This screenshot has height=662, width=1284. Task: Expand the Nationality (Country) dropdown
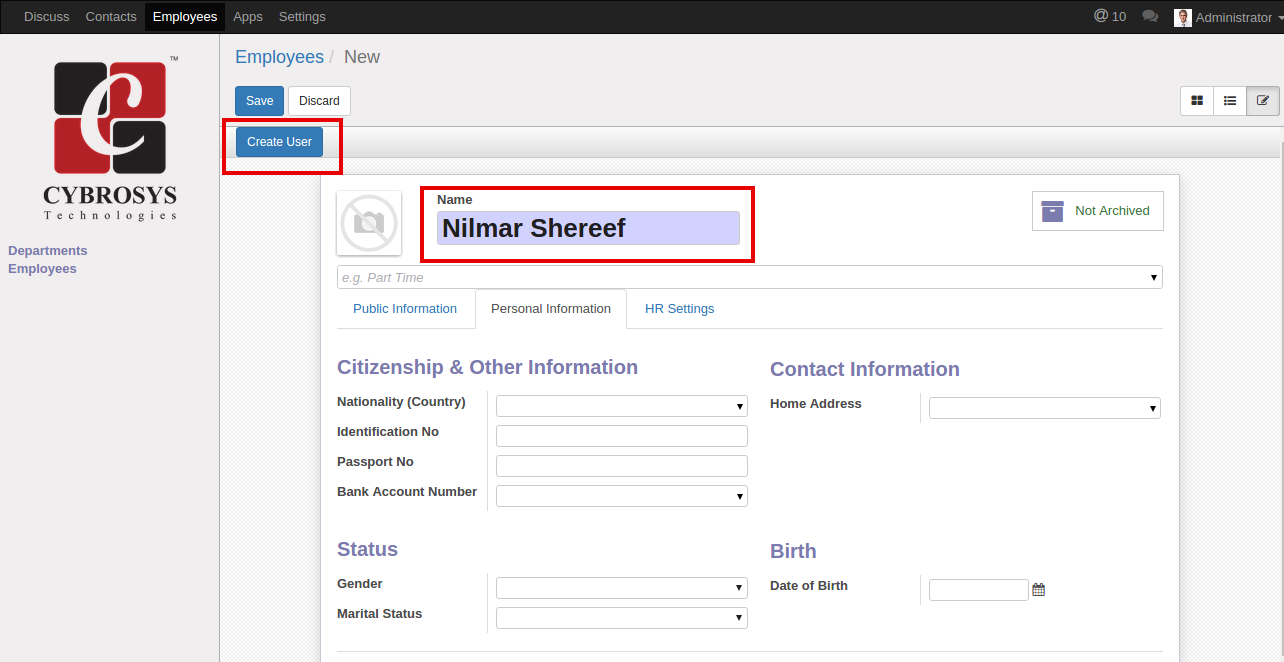click(x=622, y=406)
